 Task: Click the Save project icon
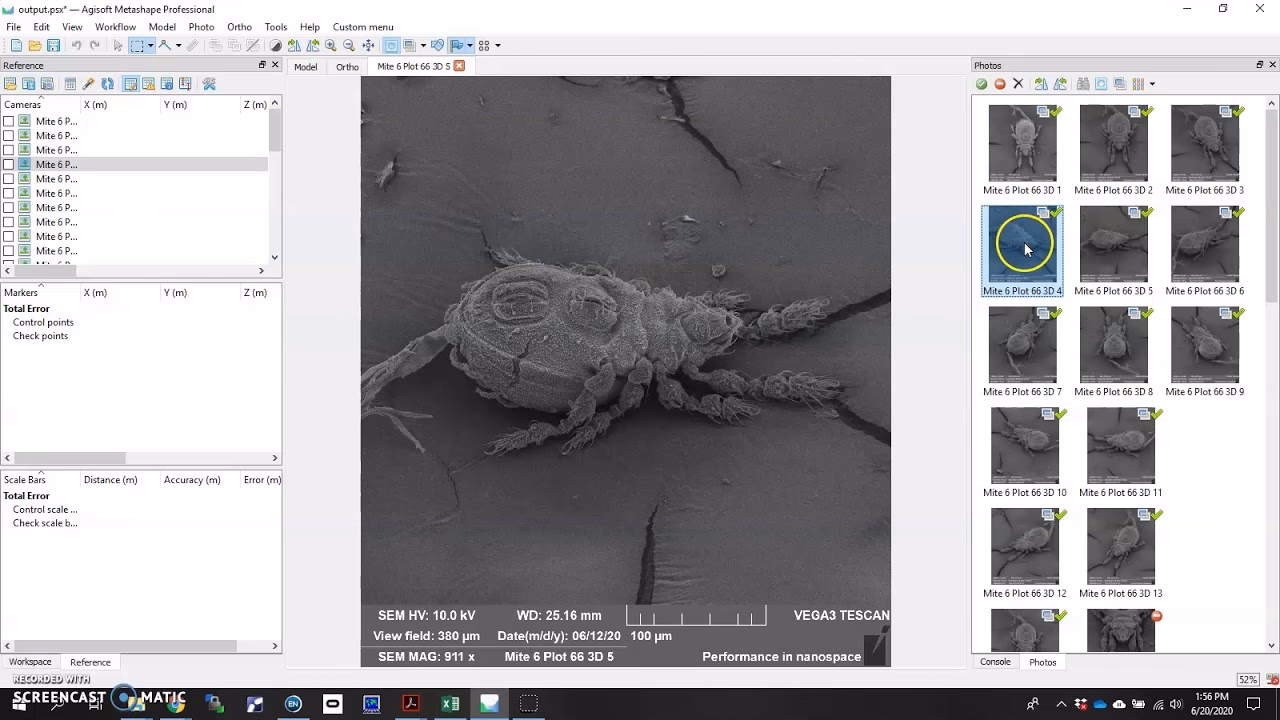pos(53,45)
